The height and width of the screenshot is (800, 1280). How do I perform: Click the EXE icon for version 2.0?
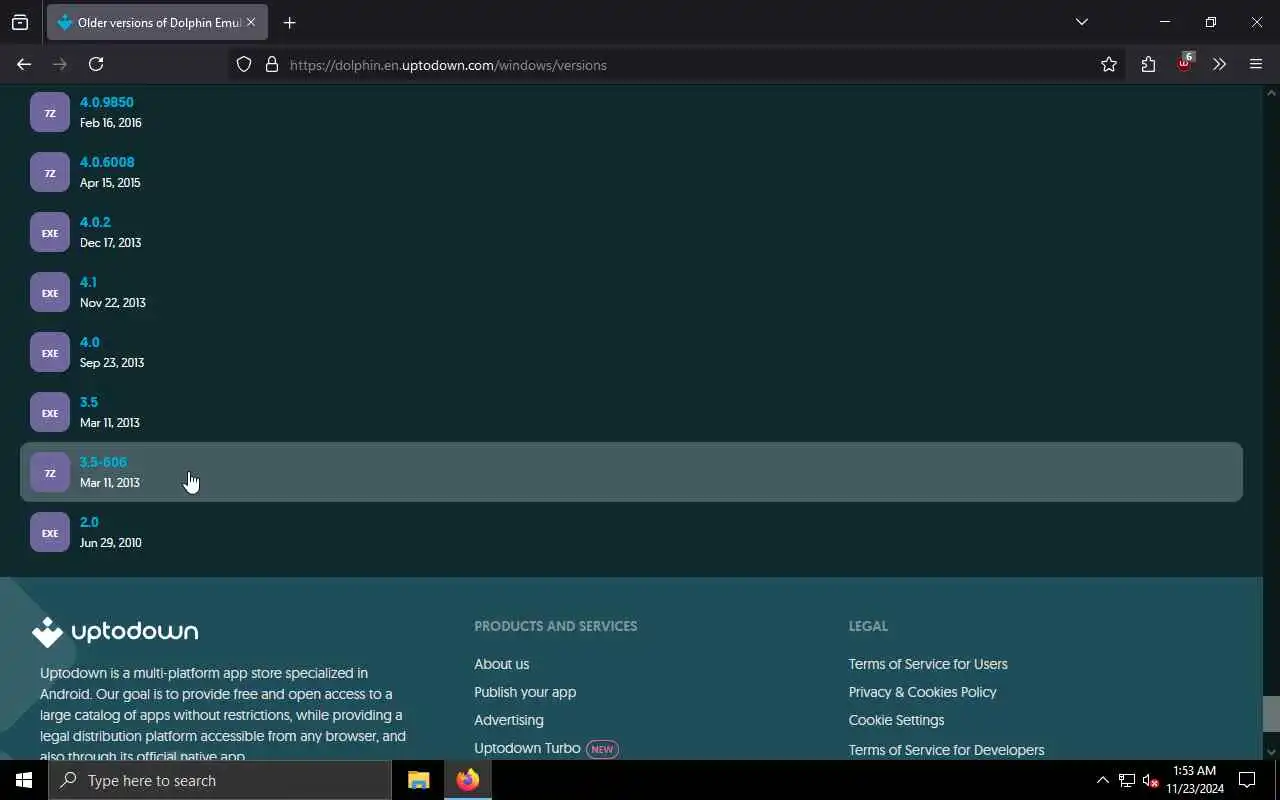tap(50, 533)
